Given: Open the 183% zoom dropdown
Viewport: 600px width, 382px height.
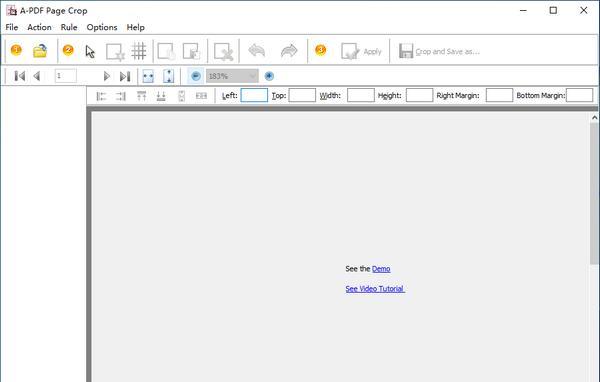Looking at the screenshot, I should point(232,76).
